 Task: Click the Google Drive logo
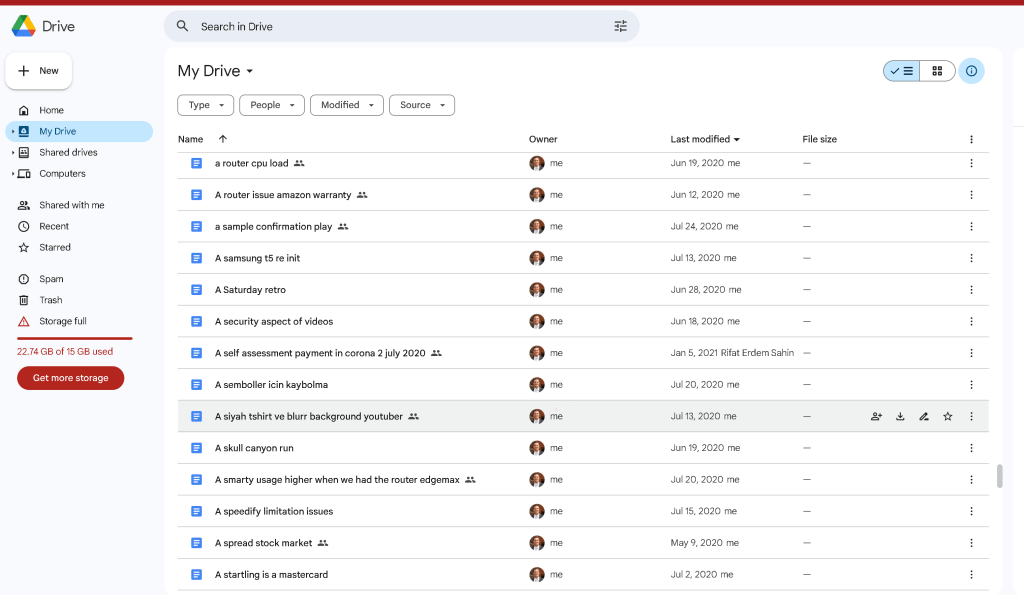pyautogui.click(x=24, y=26)
